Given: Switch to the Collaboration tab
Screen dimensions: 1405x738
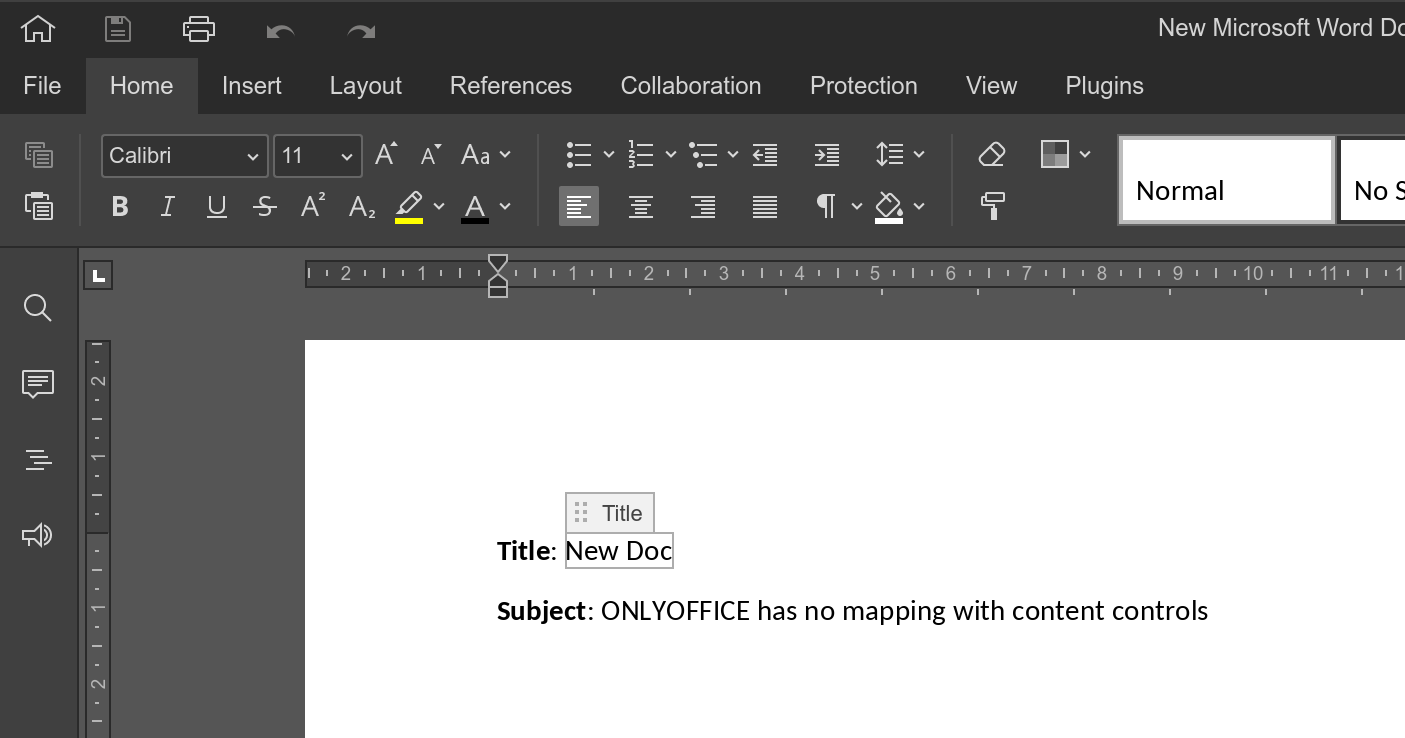Looking at the screenshot, I should pyautogui.click(x=691, y=86).
